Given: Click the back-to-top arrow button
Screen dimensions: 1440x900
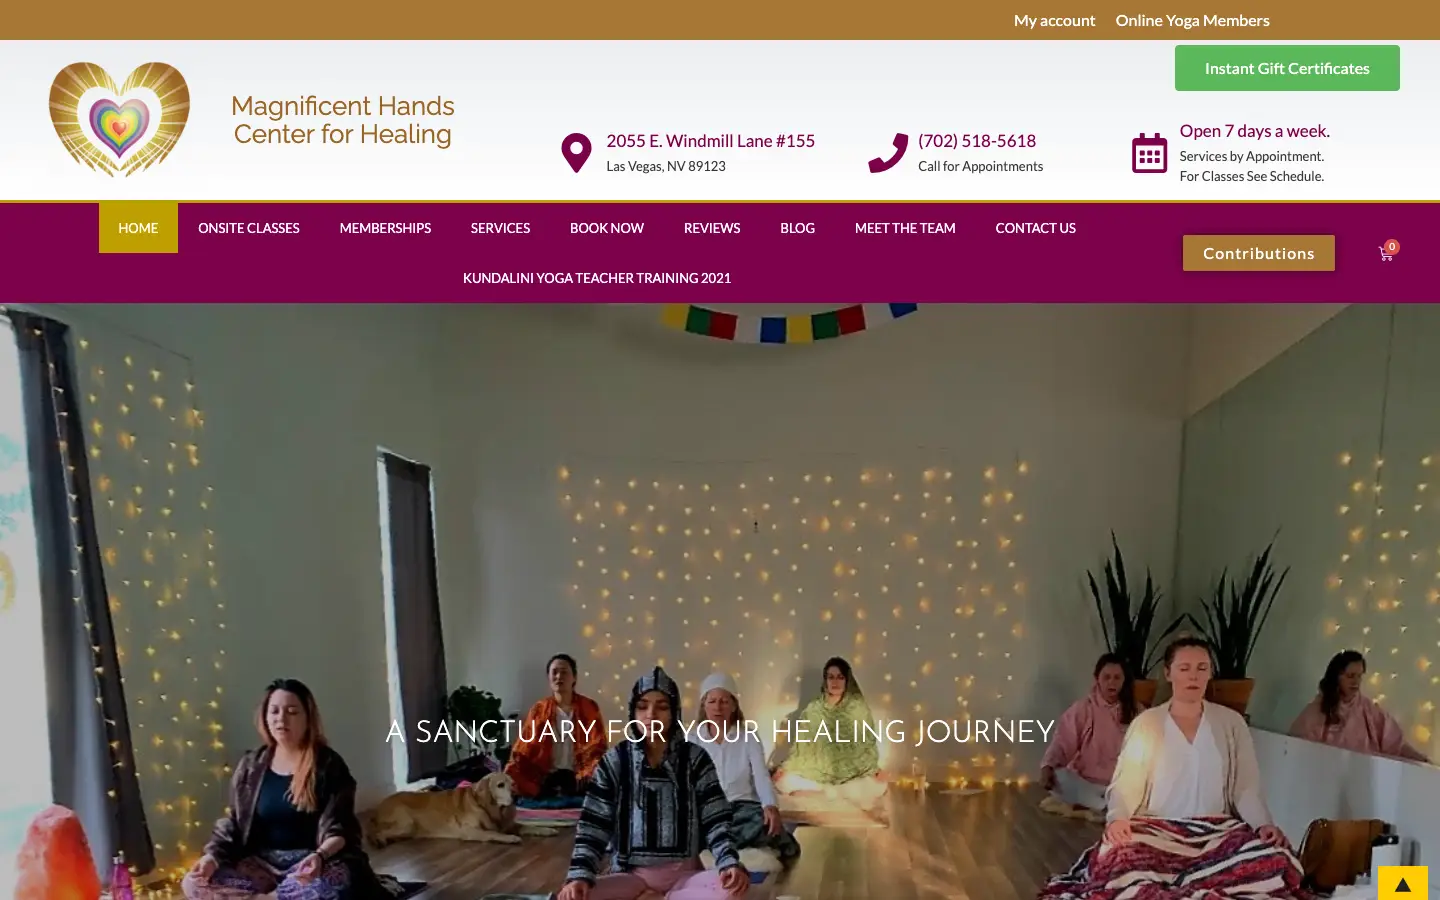Looking at the screenshot, I should tap(1403, 884).
